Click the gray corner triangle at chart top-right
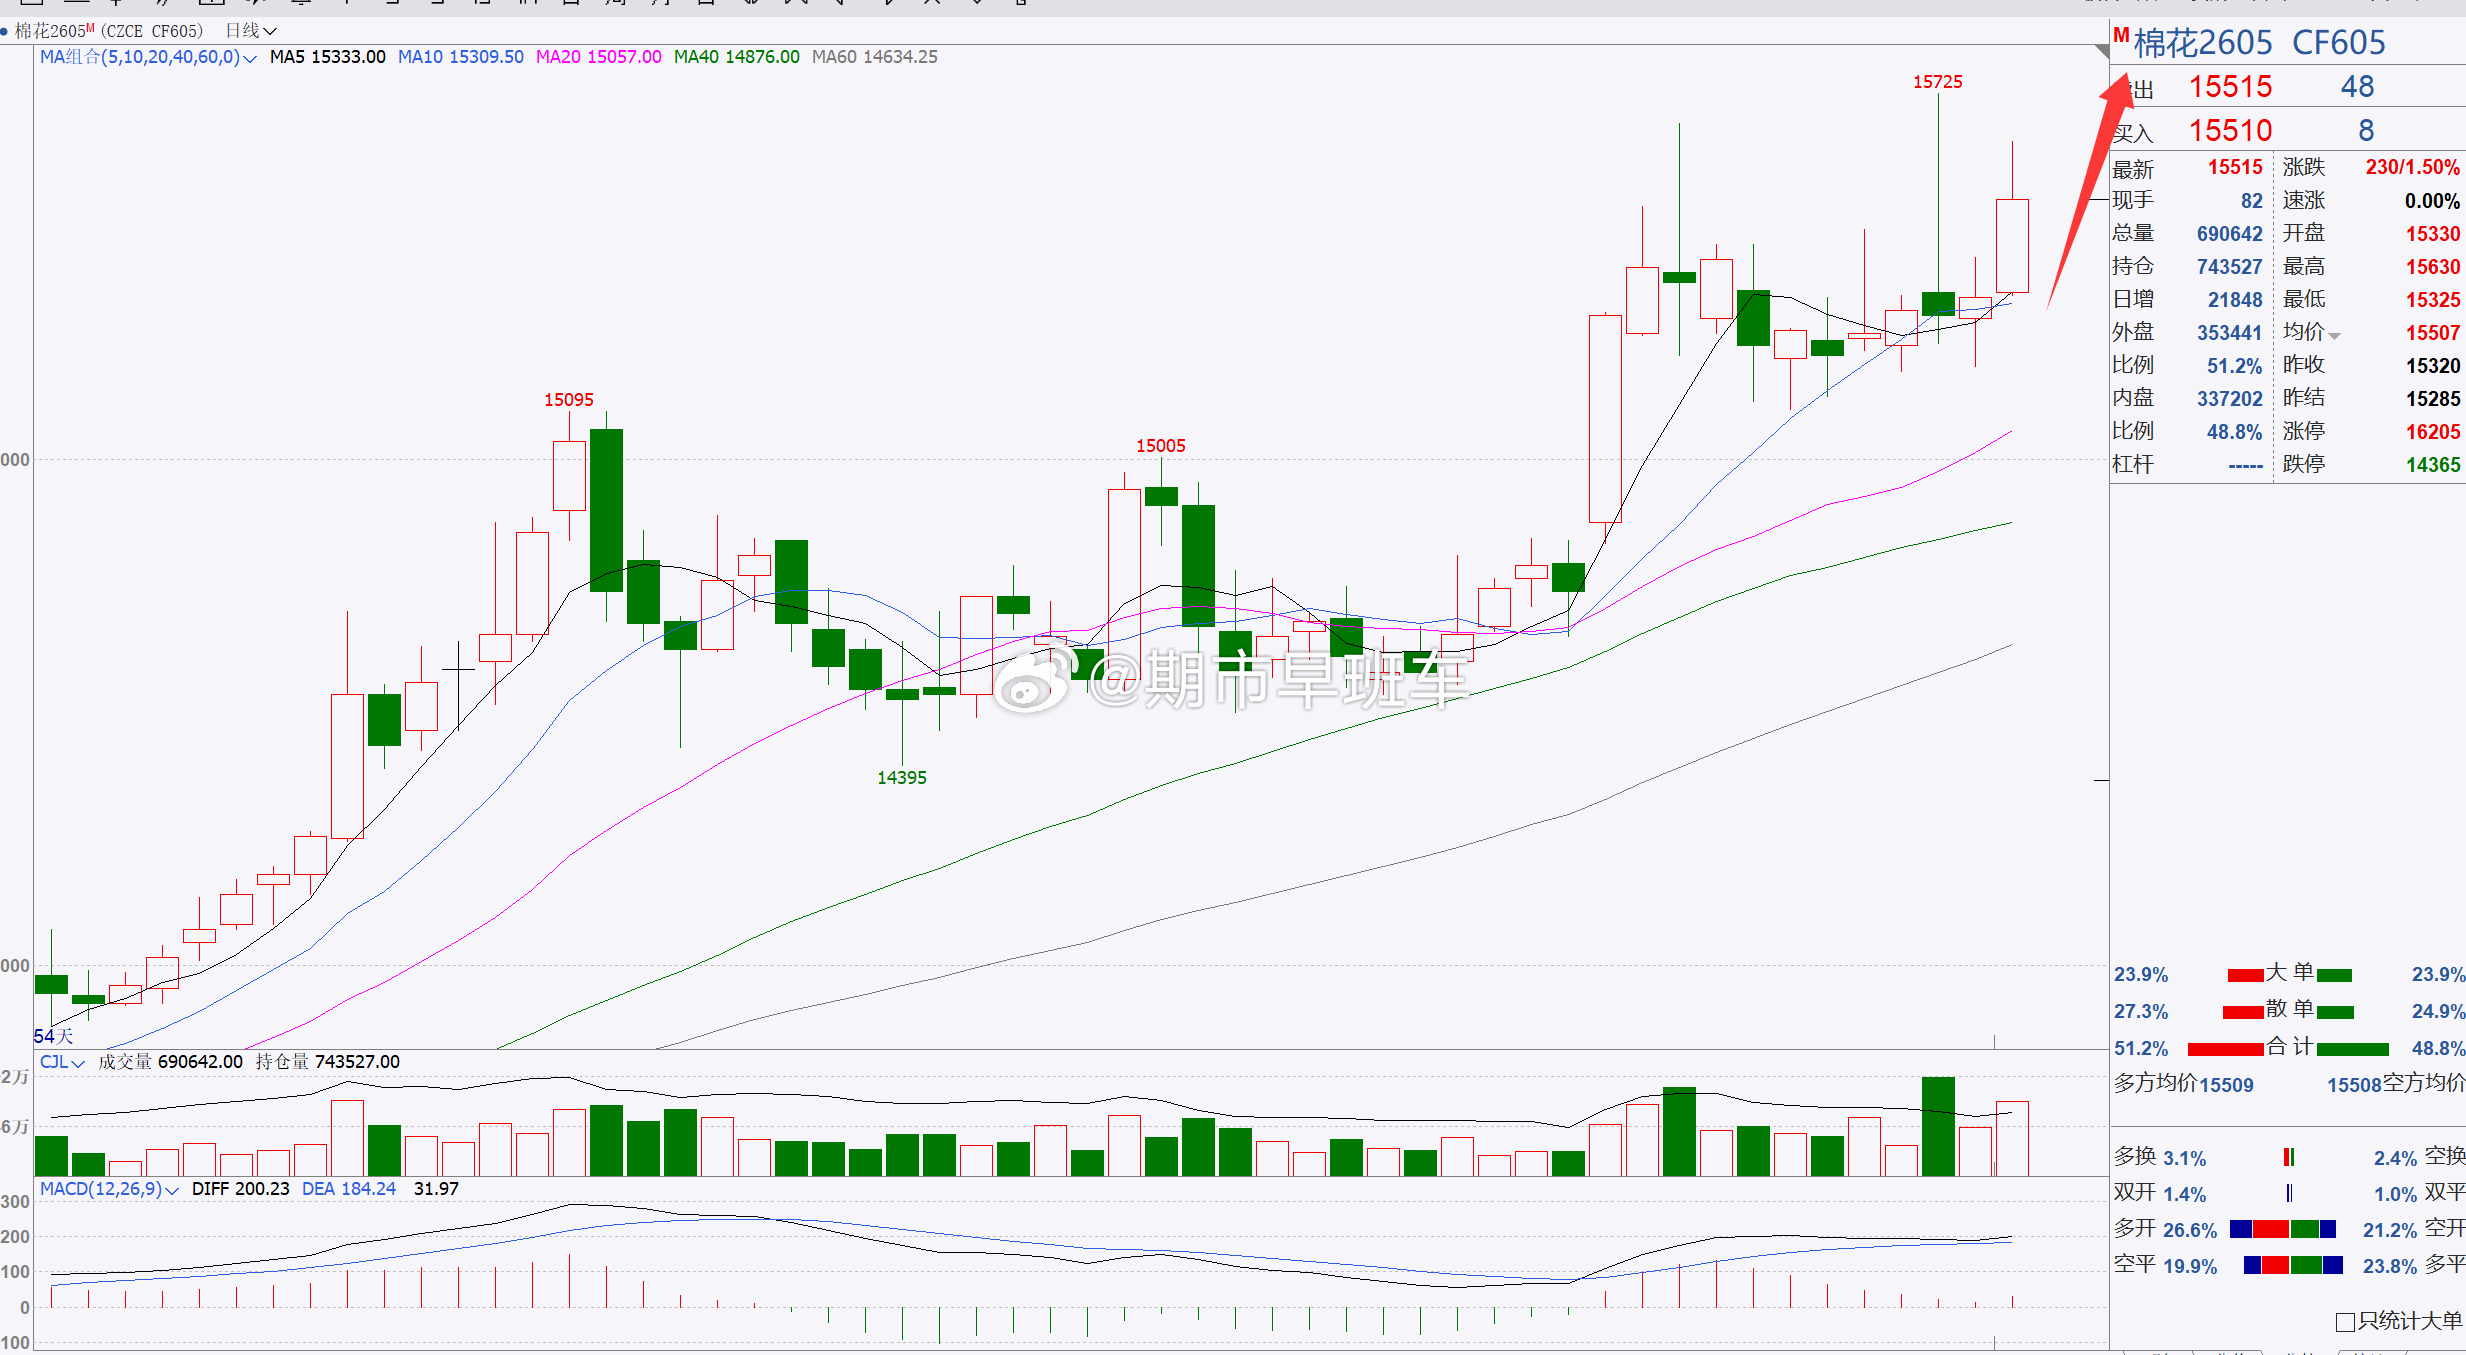 click(2102, 51)
